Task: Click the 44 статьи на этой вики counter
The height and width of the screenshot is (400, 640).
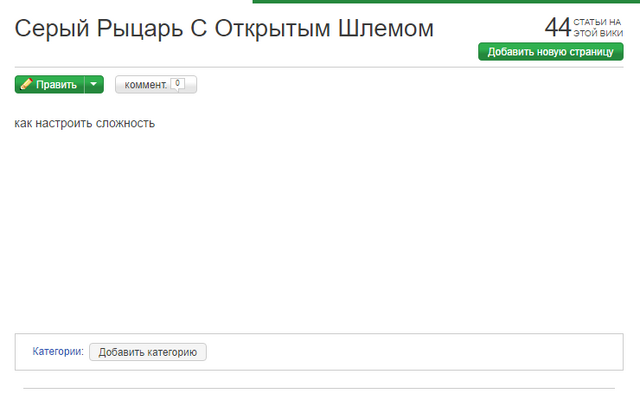Action: pos(584,27)
